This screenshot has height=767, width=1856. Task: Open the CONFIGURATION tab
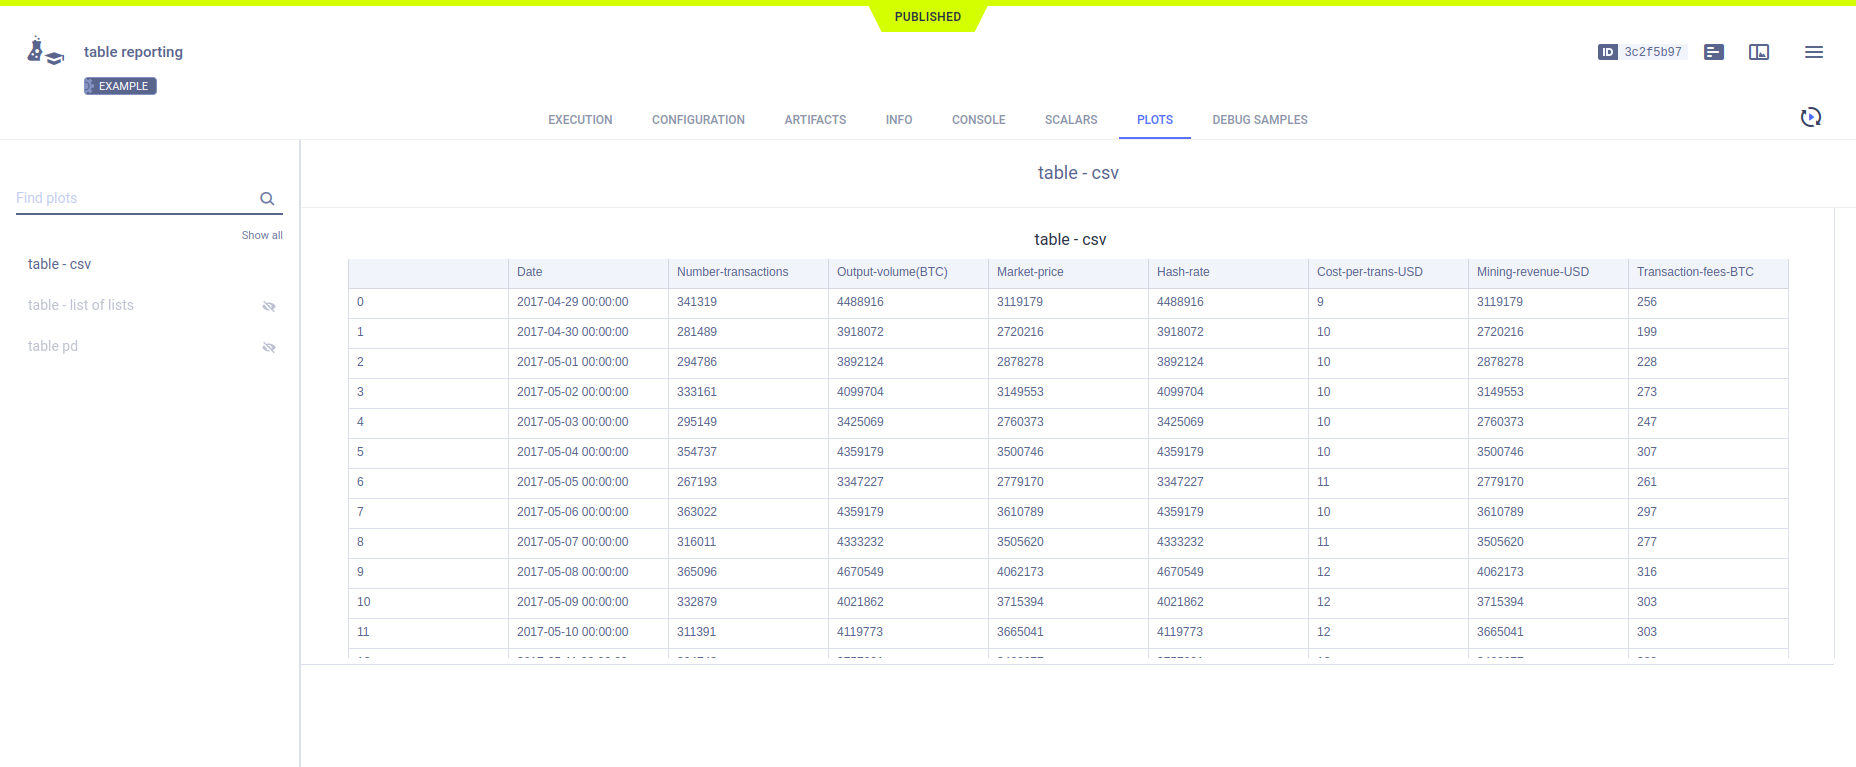698,120
